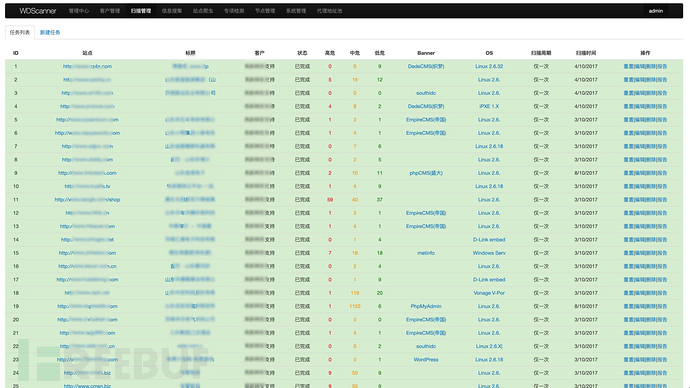The height and width of the screenshot is (388, 690).
Task: Click 仅一次 scan cycle in row 12
Action: pos(541,213)
